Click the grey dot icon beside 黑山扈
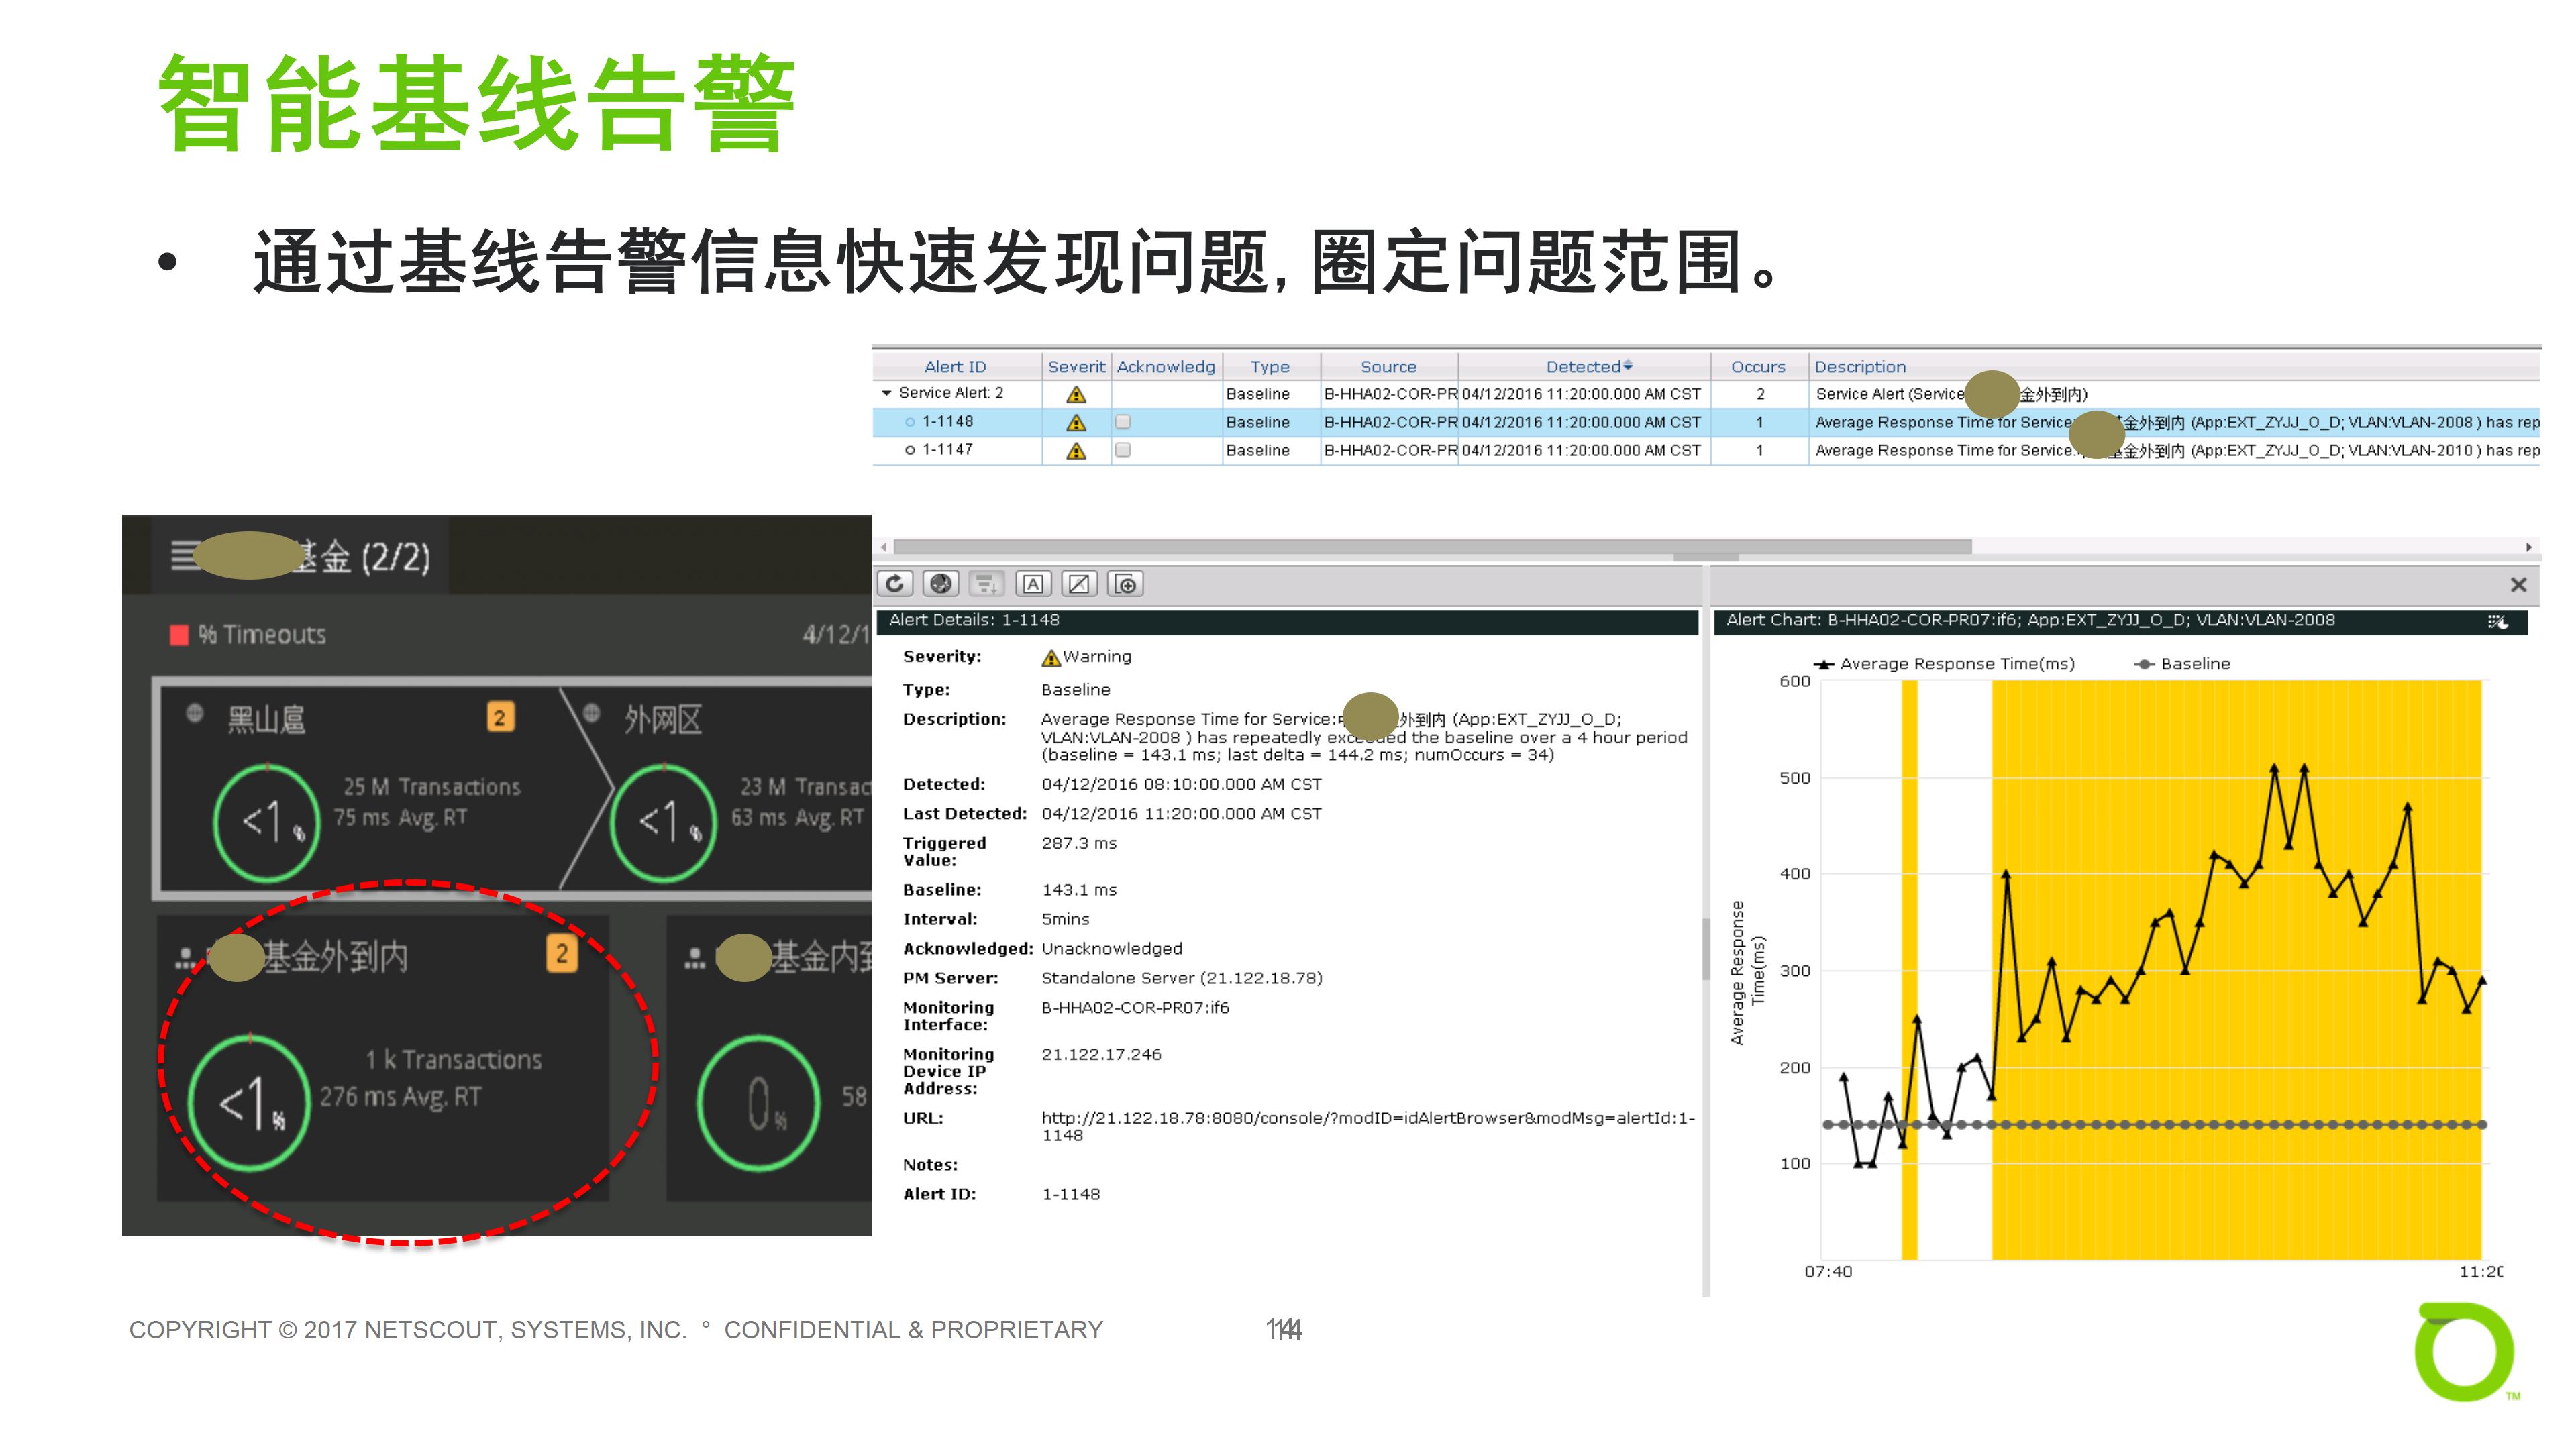The image size is (2576, 1449). pos(195,713)
